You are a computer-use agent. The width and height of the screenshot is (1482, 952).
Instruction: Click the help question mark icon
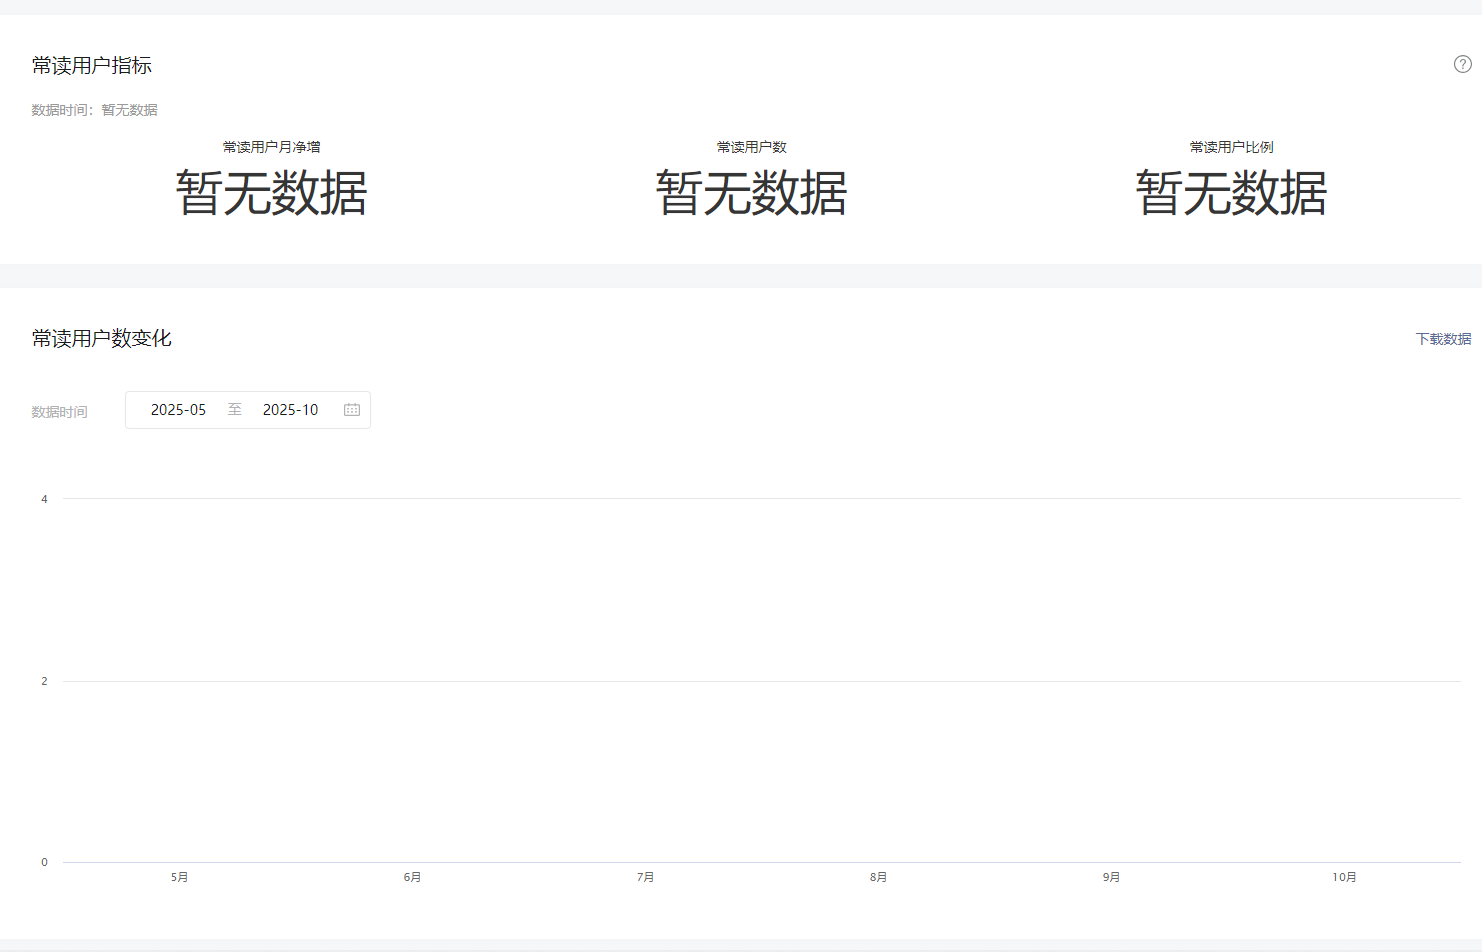pyautogui.click(x=1462, y=64)
